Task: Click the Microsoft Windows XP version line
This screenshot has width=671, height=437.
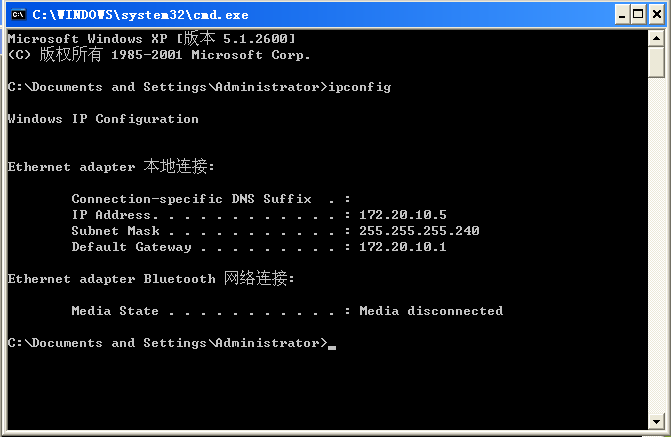Action: 151,39
